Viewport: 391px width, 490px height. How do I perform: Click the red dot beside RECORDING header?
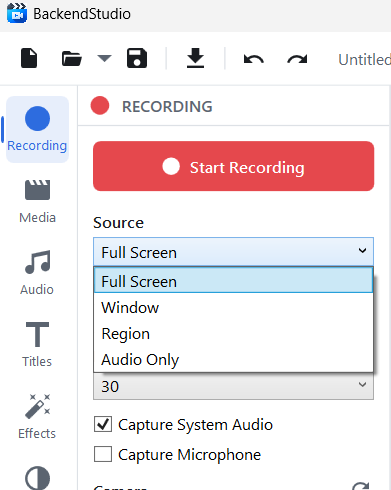(100, 106)
